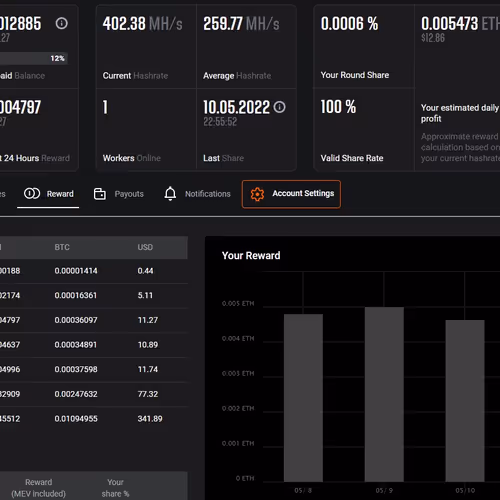The height and width of the screenshot is (500, 500).
Task: Click the Your Reward chart title
Action: click(251, 256)
